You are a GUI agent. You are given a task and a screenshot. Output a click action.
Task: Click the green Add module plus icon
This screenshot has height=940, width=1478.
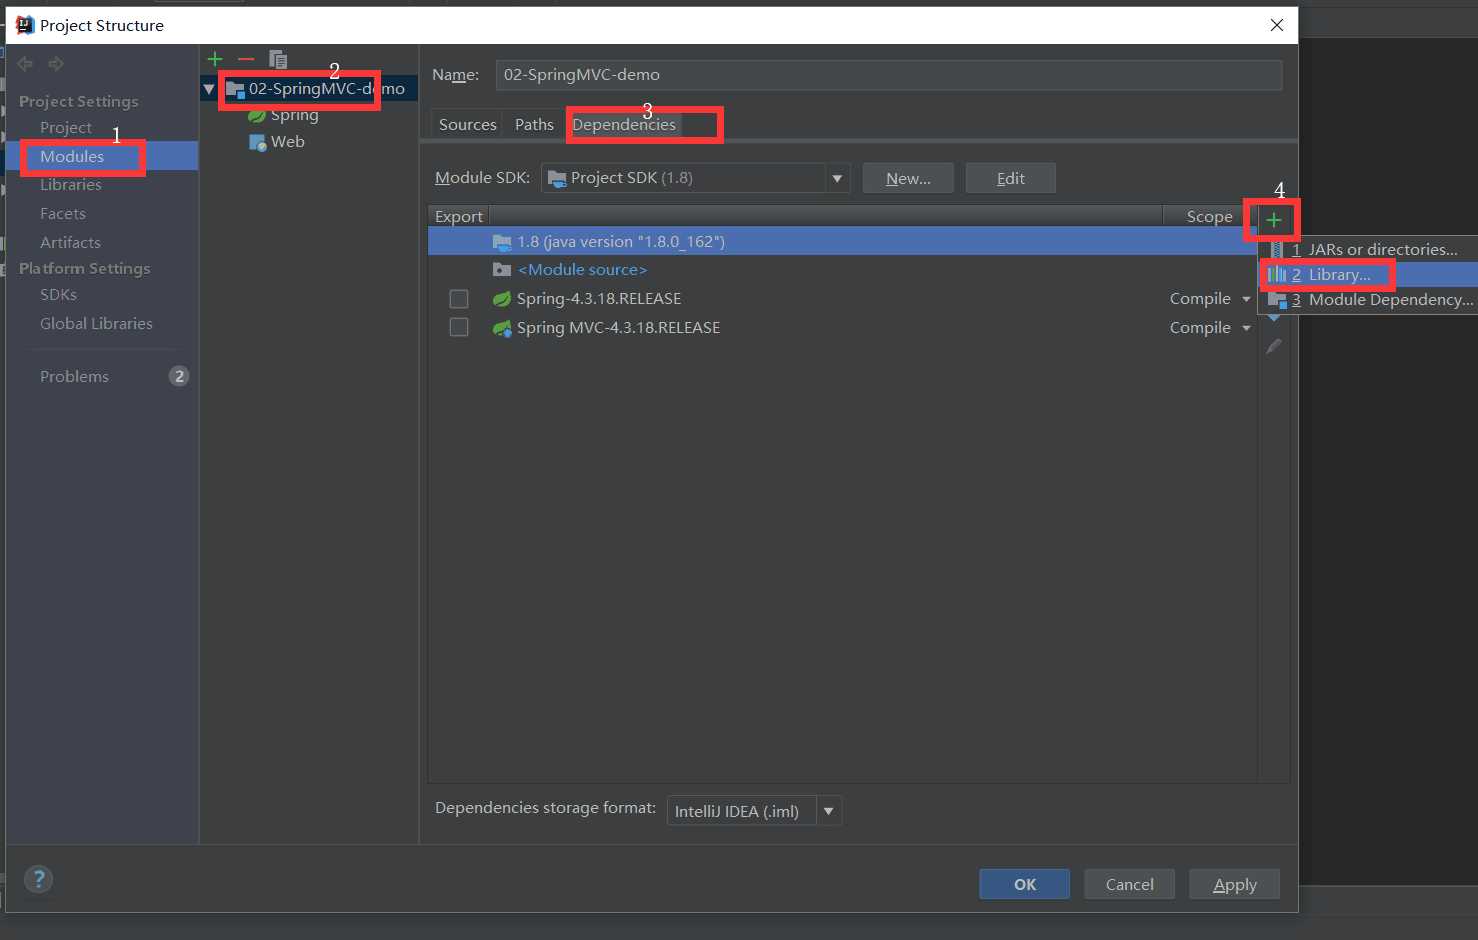click(x=215, y=59)
